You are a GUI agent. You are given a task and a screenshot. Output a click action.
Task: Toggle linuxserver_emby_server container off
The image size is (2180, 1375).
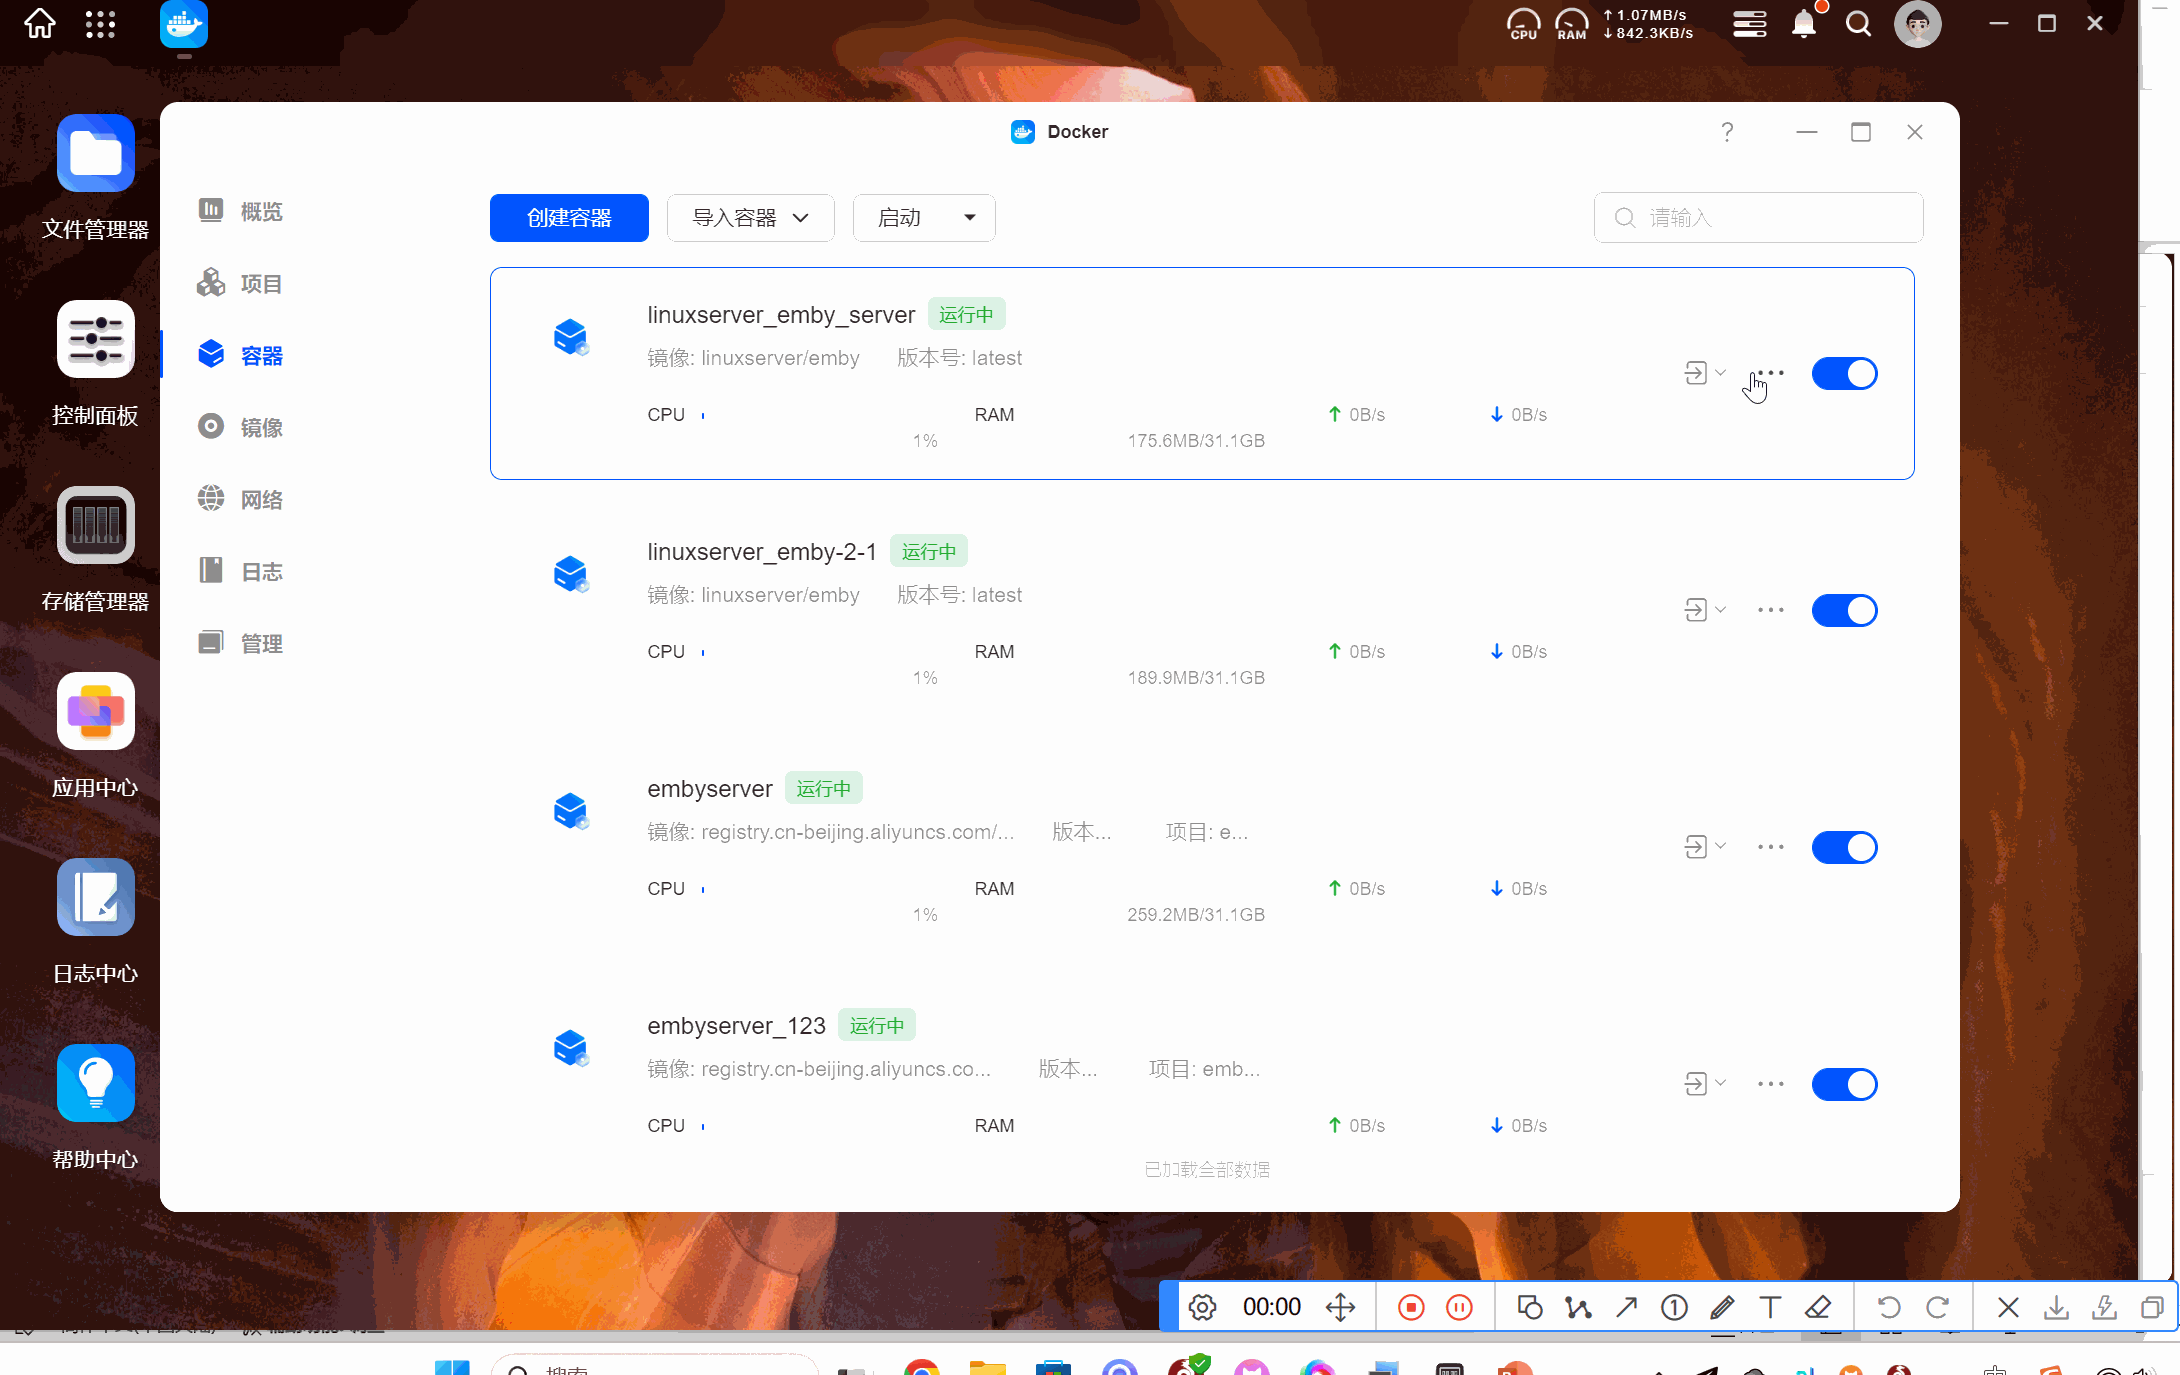tap(1844, 374)
